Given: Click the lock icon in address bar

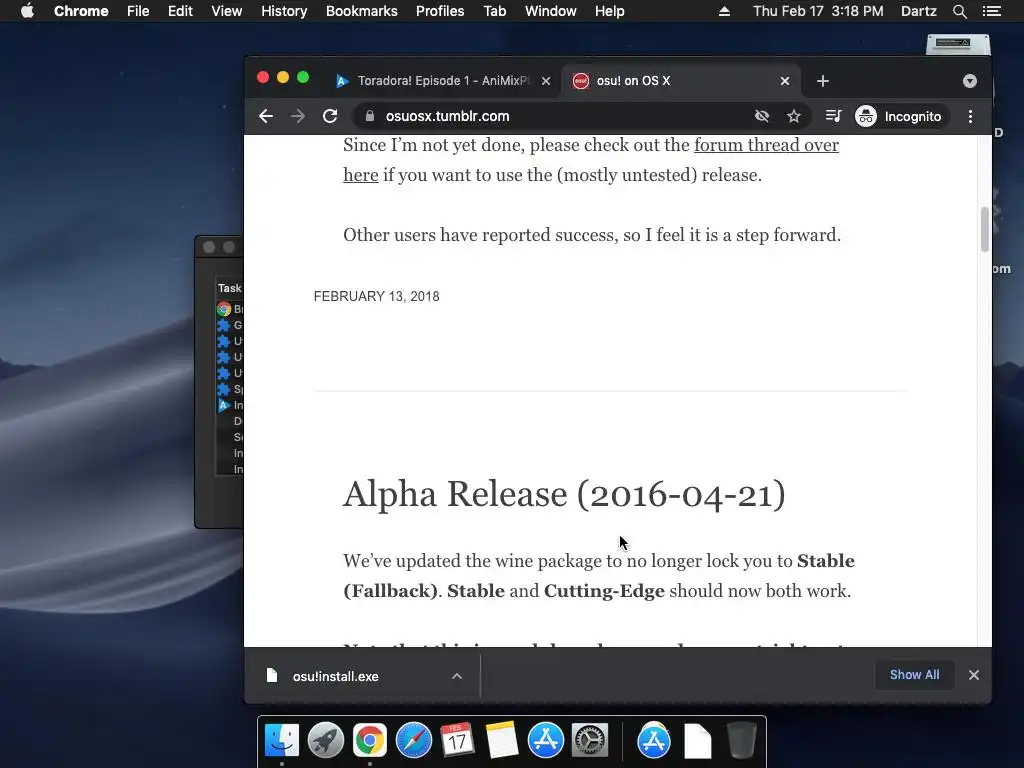Looking at the screenshot, I should [370, 116].
